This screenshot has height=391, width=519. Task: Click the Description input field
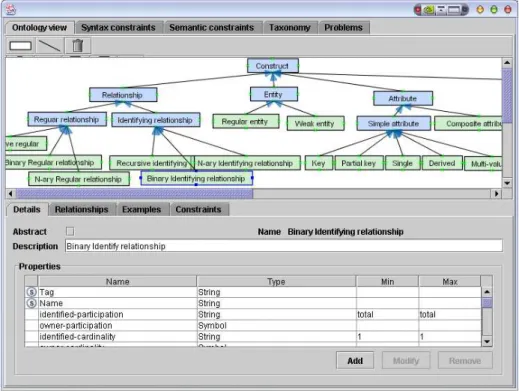click(x=284, y=246)
